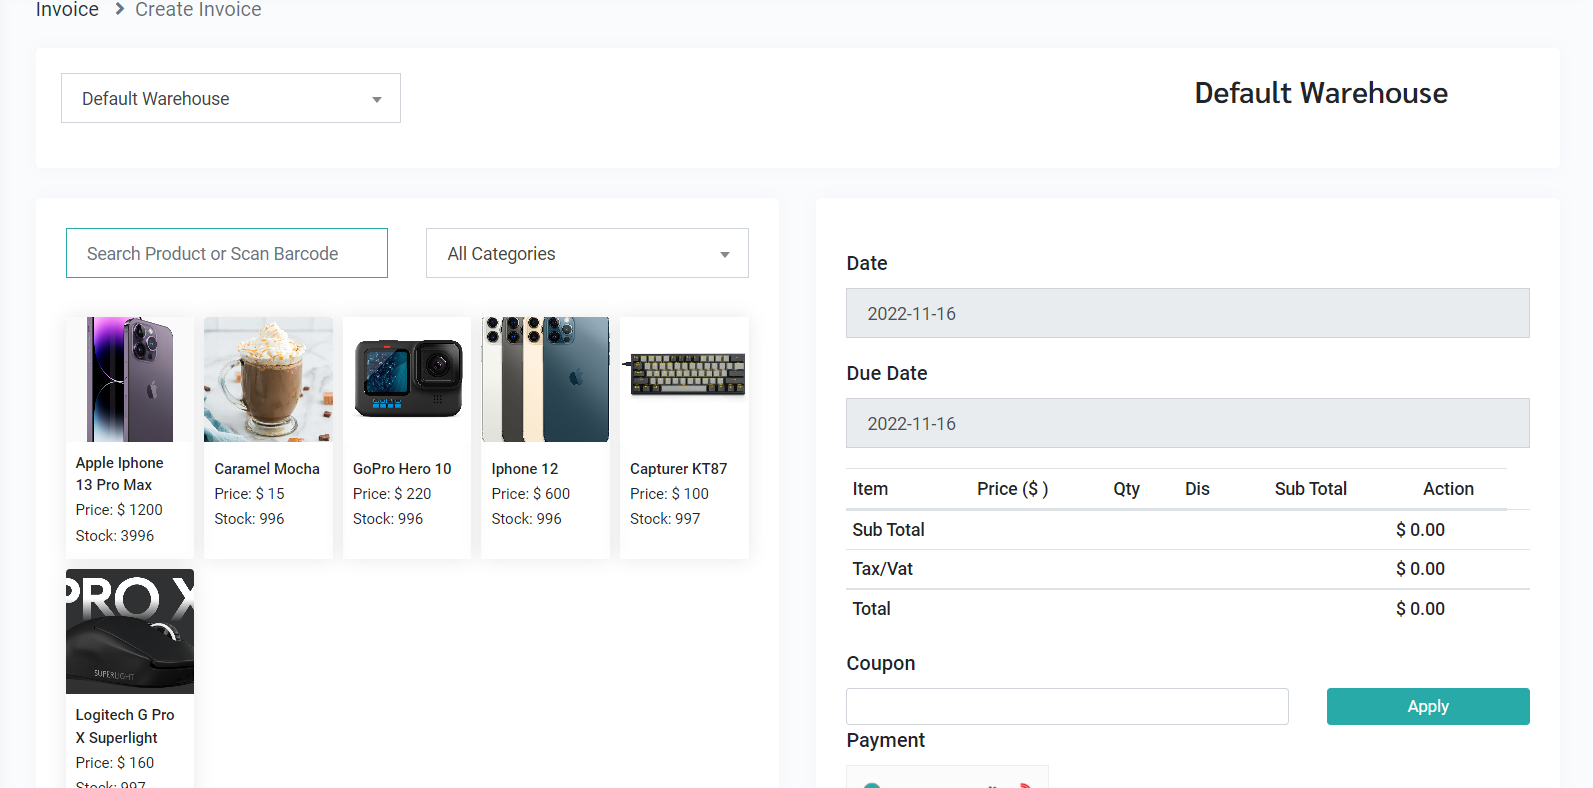
Task: Add Apple Iphone 13 Pro Max product image
Action: pos(130,380)
